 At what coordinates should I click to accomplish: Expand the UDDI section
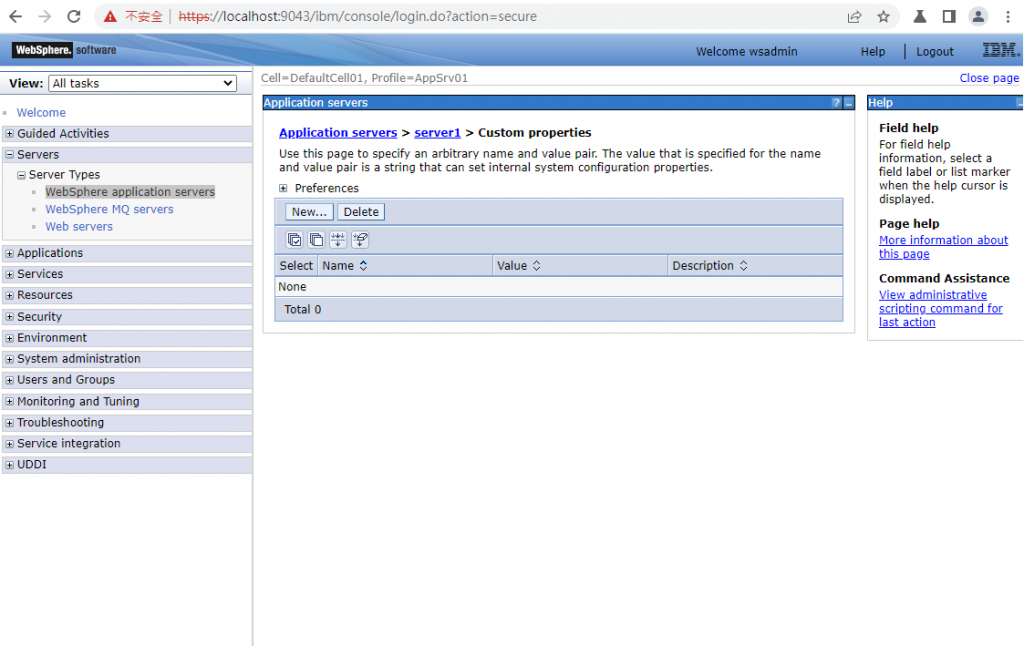pos(9,465)
